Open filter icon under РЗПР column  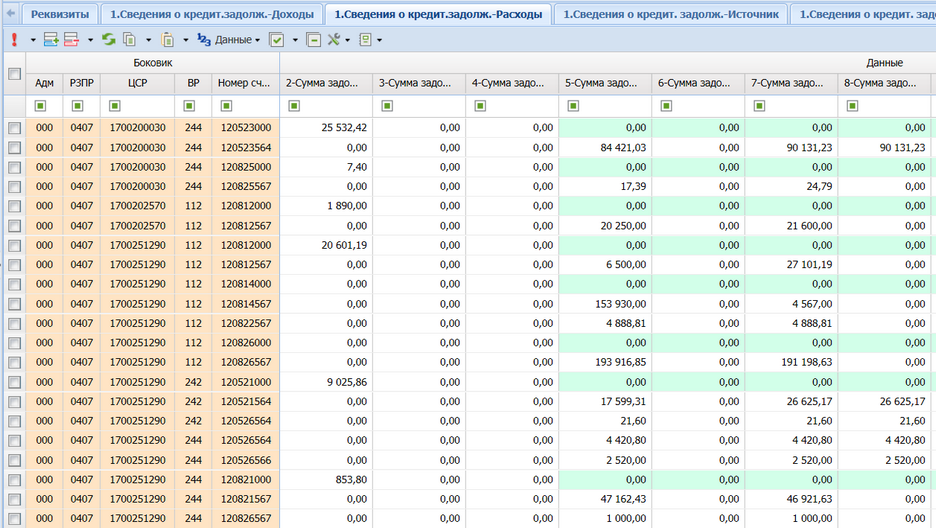point(77,106)
